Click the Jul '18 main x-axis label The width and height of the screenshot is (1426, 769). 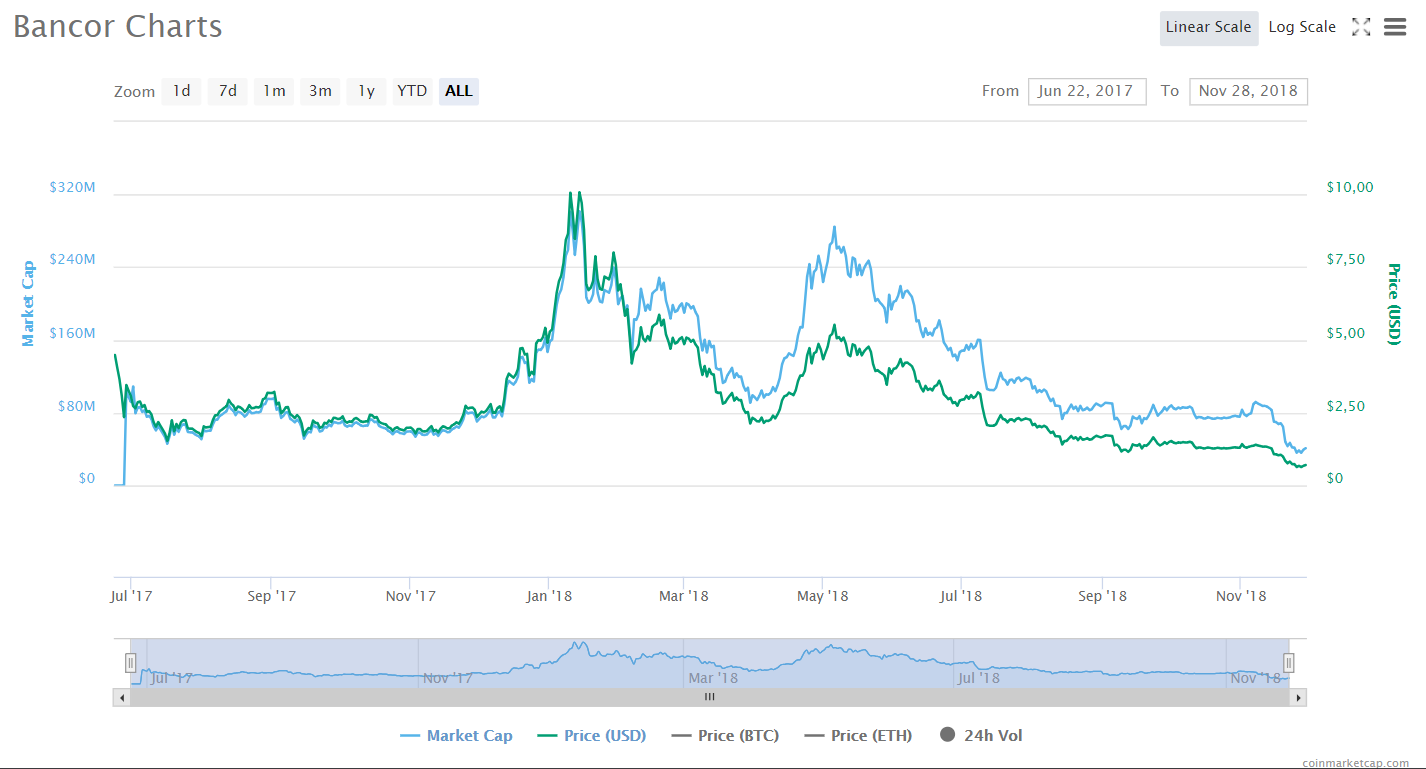tap(961, 596)
